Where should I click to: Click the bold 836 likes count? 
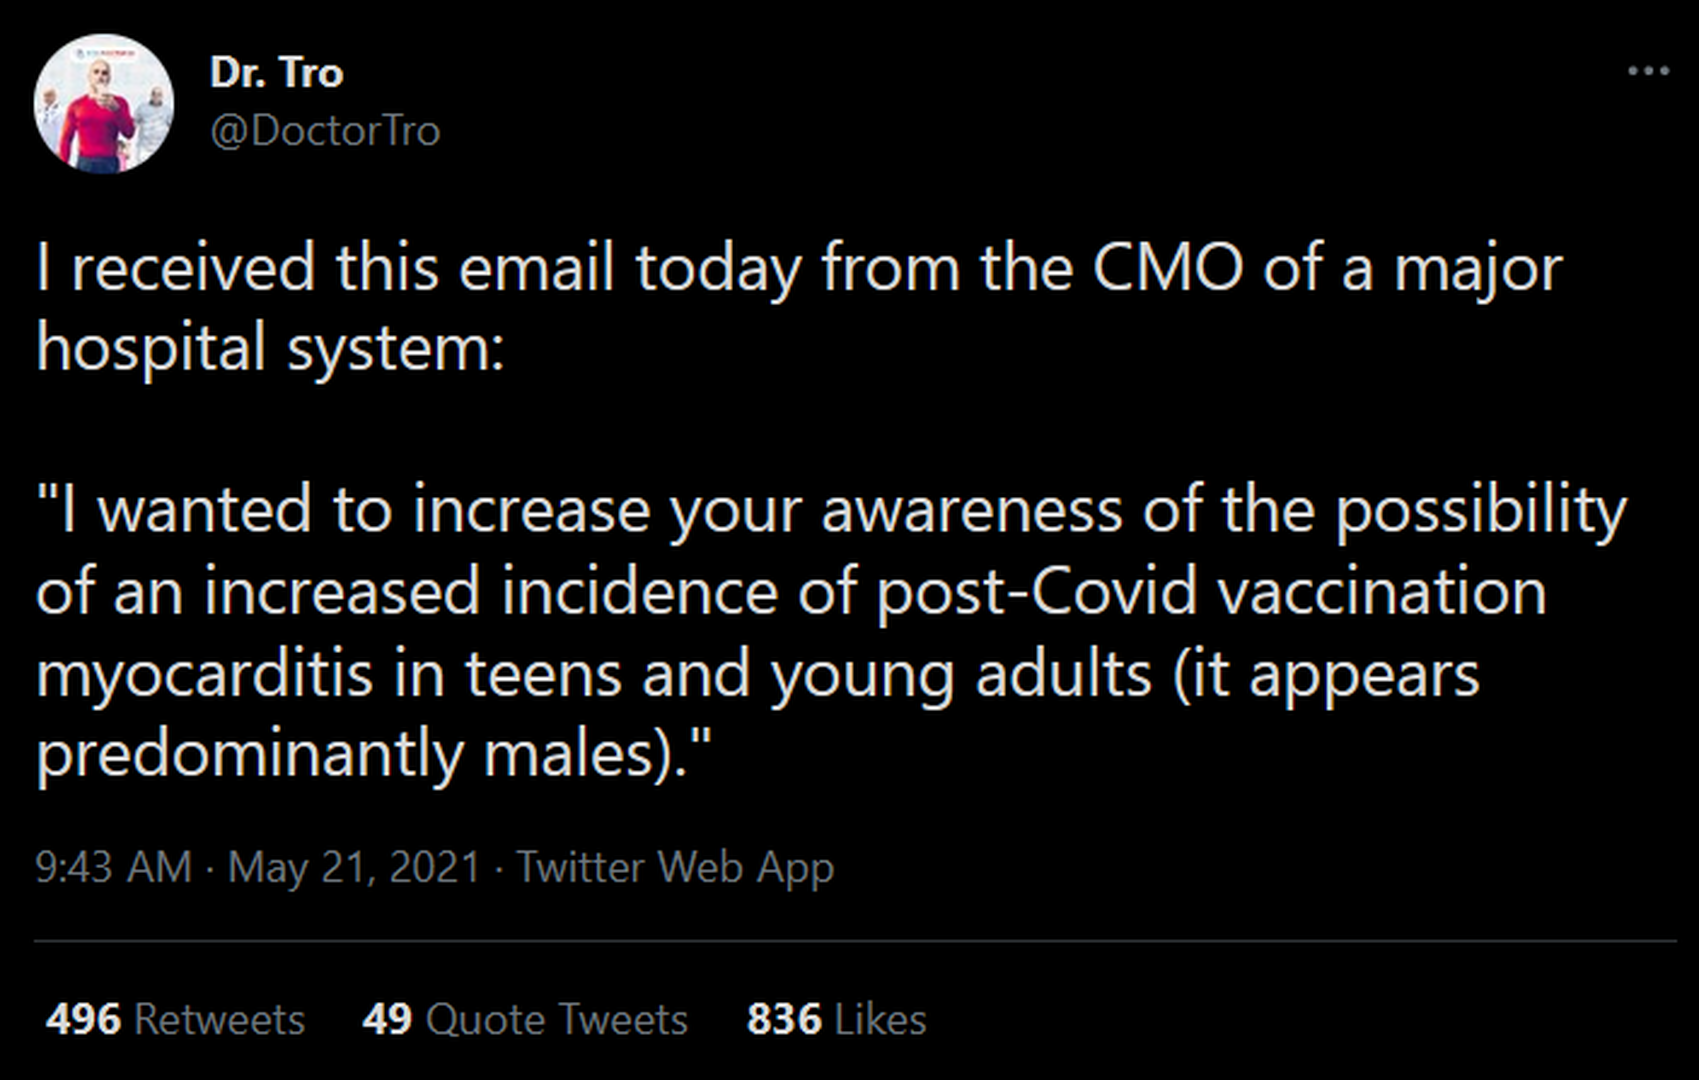tap(784, 1020)
